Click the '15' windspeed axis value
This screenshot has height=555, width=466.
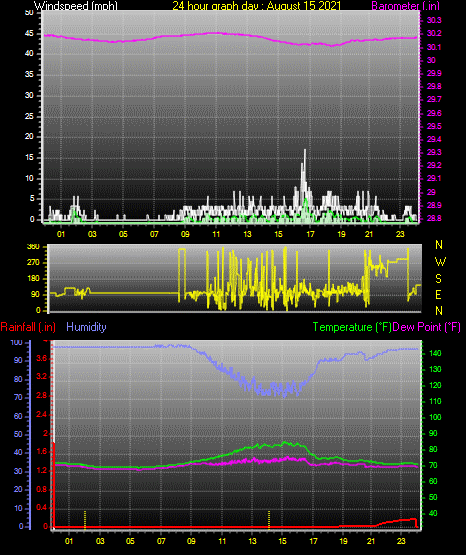click(29, 158)
